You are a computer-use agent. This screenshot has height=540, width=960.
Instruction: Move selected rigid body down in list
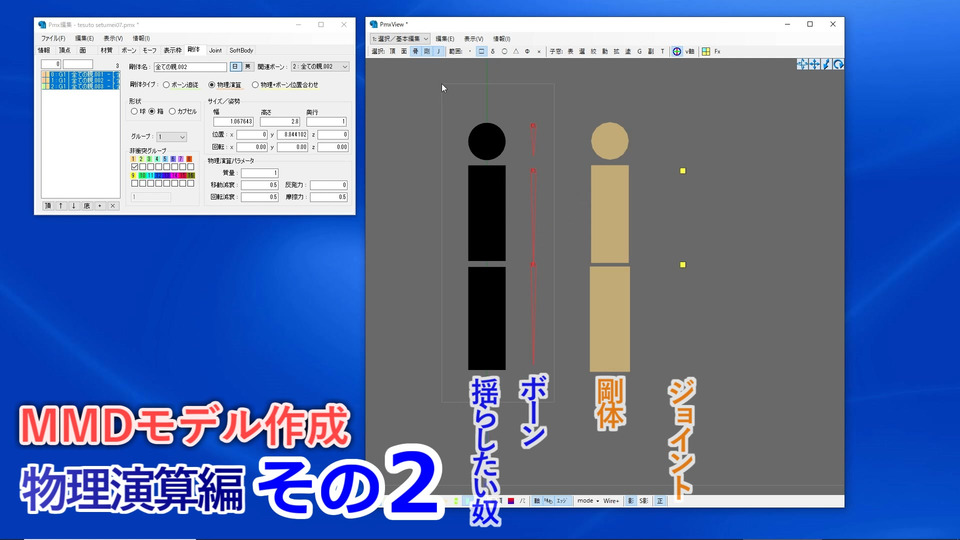coord(73,206)
